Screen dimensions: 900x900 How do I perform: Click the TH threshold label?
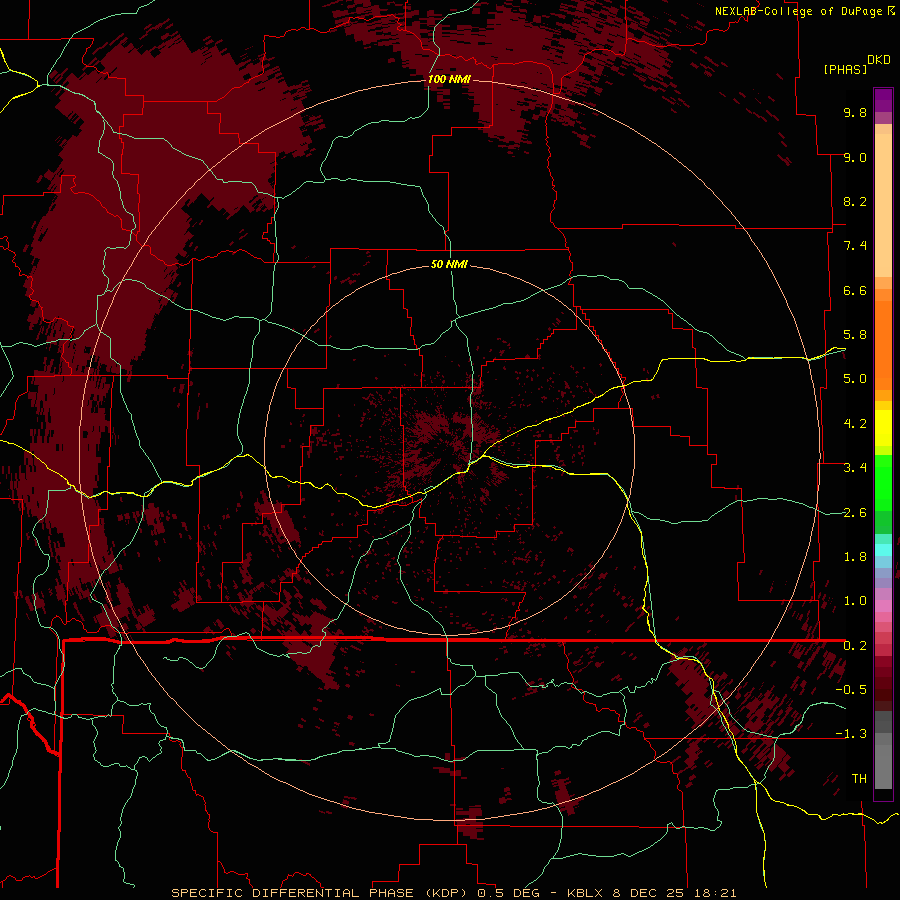859,779
